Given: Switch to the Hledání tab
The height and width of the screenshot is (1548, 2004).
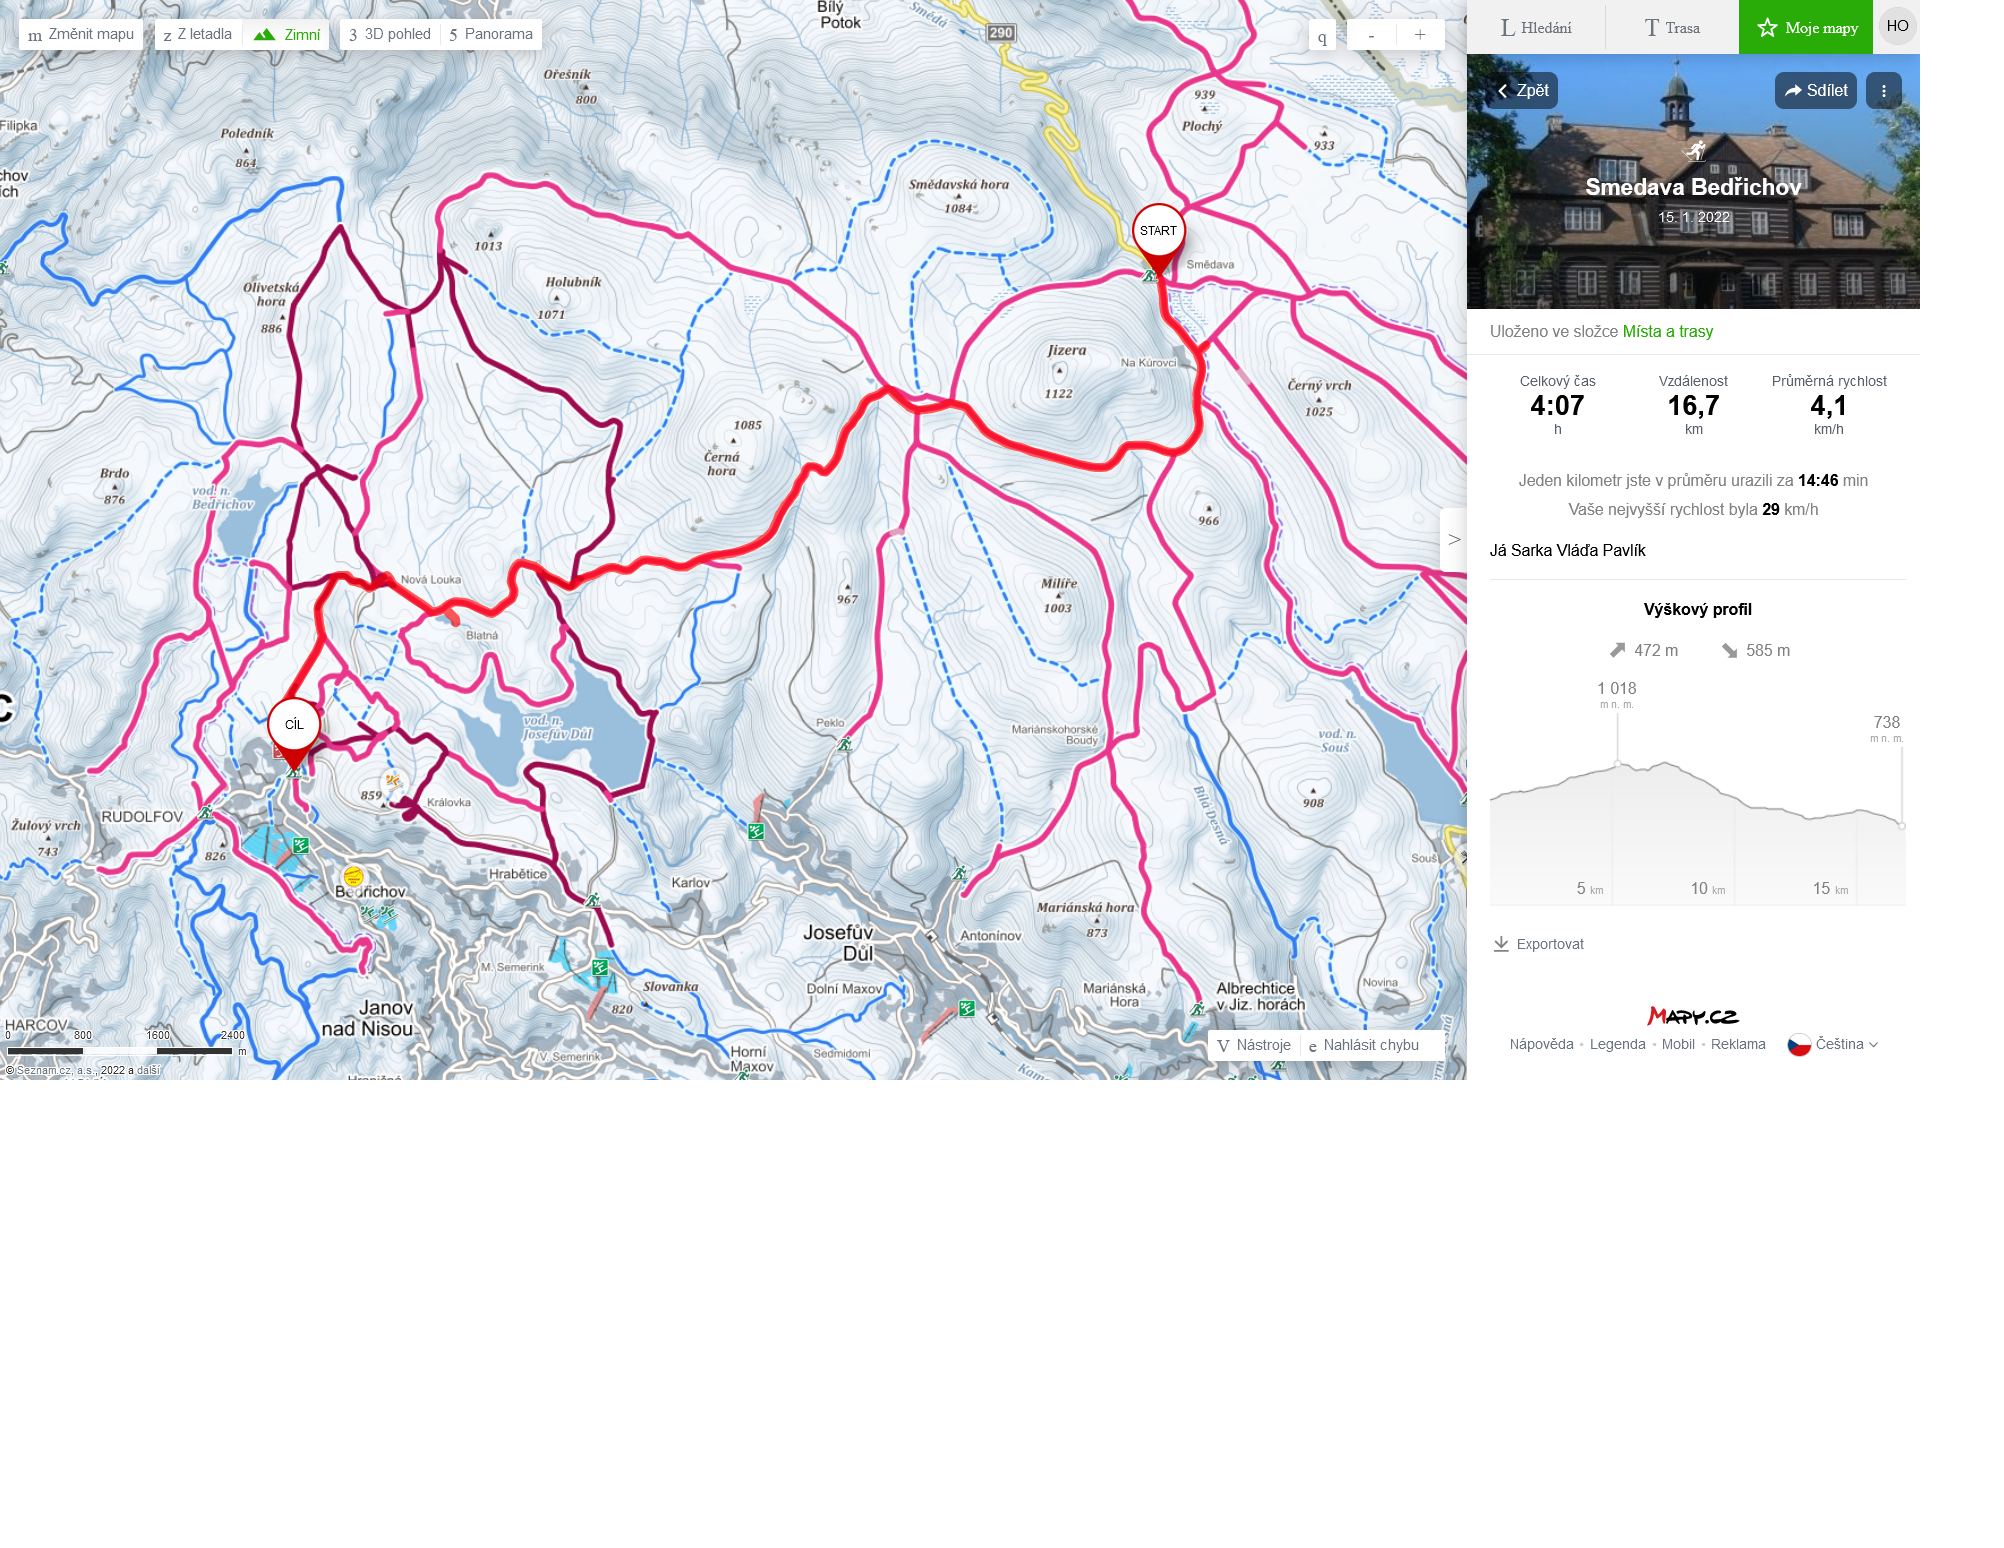Looking at the screenshot, I should 1535,28.
